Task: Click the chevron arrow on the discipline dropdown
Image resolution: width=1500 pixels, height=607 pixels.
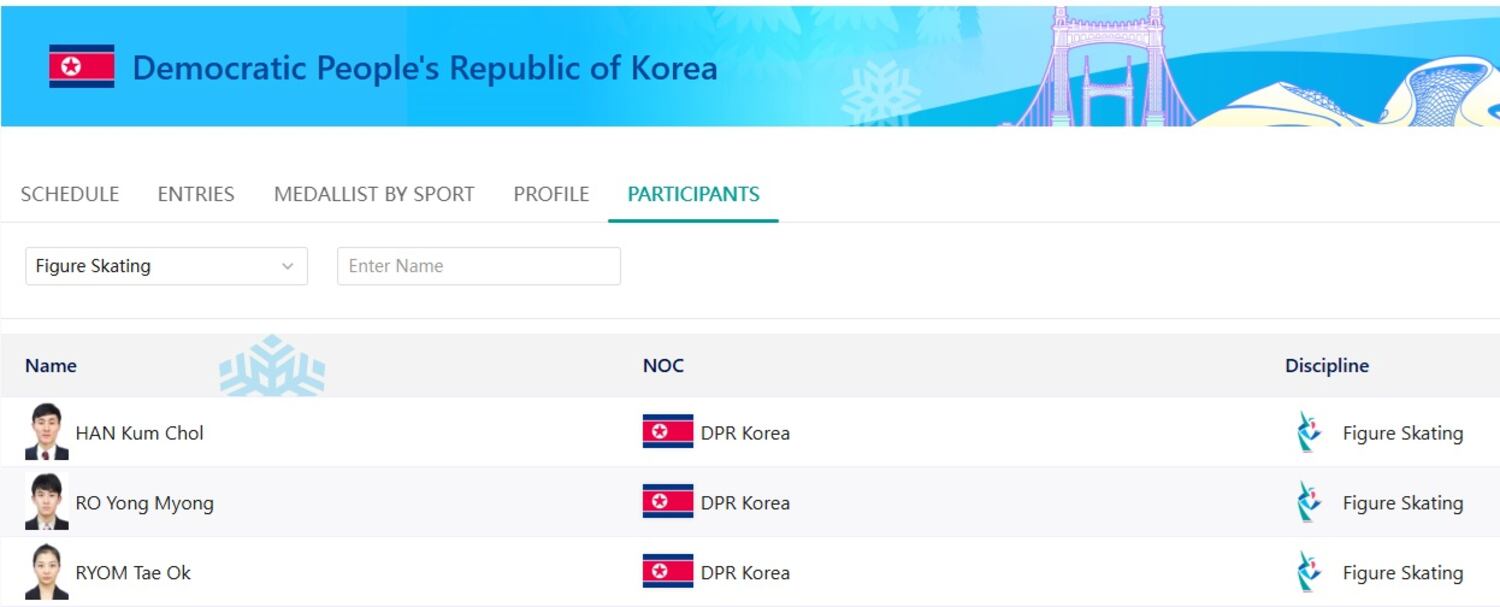Action: [x=287, y=266]
